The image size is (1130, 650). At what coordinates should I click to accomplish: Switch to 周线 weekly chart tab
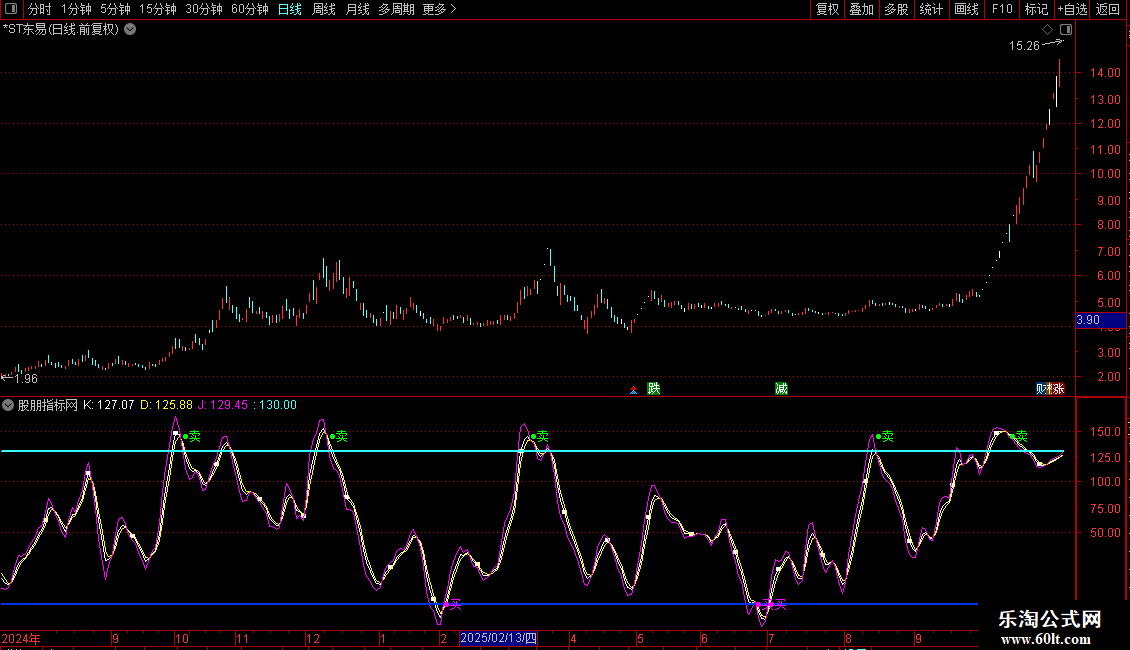pos(323,9)
